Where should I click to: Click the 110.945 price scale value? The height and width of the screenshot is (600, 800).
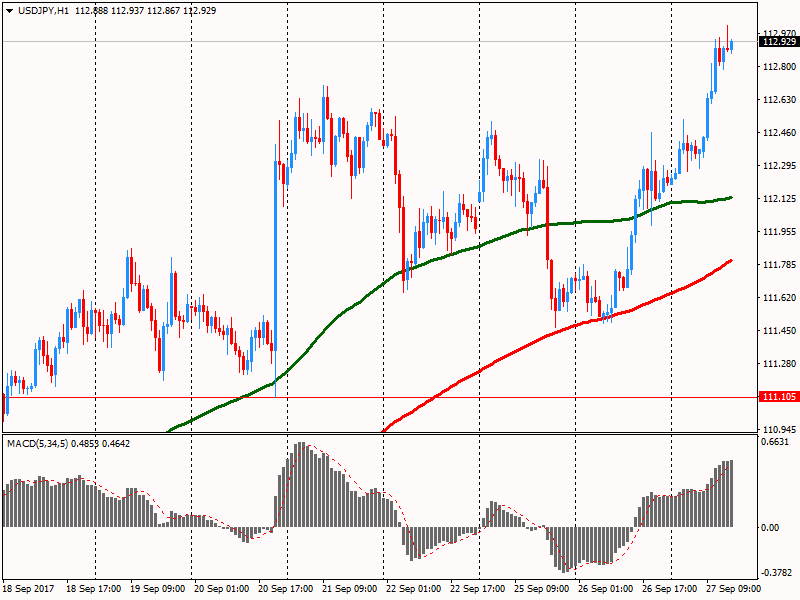pos(779,430)
